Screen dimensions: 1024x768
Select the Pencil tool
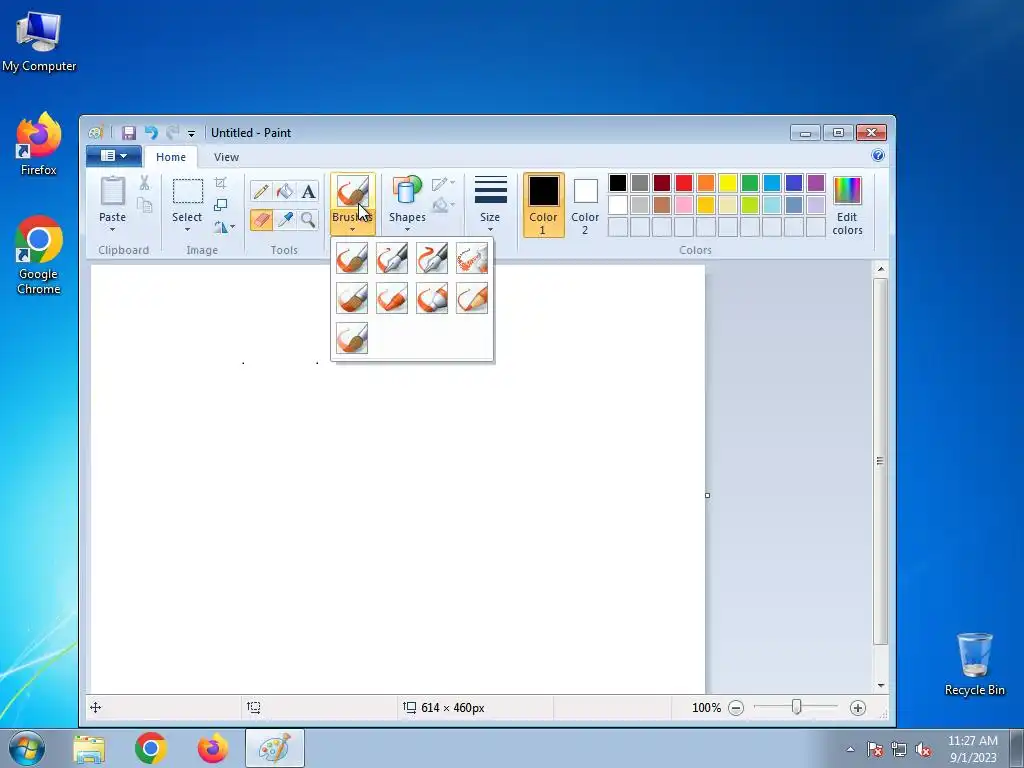coord(261,191)
